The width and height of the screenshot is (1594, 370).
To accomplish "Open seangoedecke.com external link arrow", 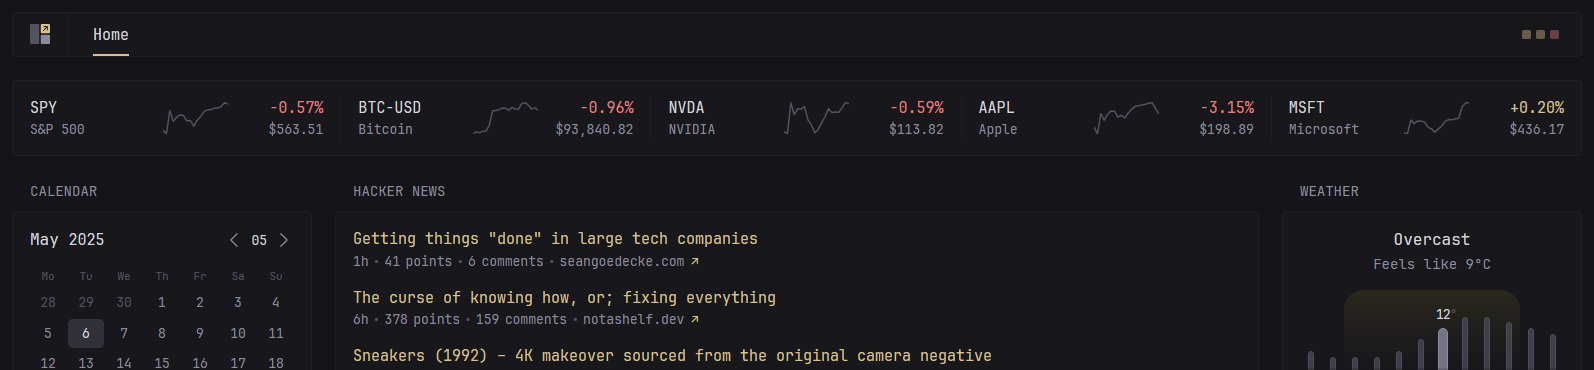I will [x=695, y=262].
